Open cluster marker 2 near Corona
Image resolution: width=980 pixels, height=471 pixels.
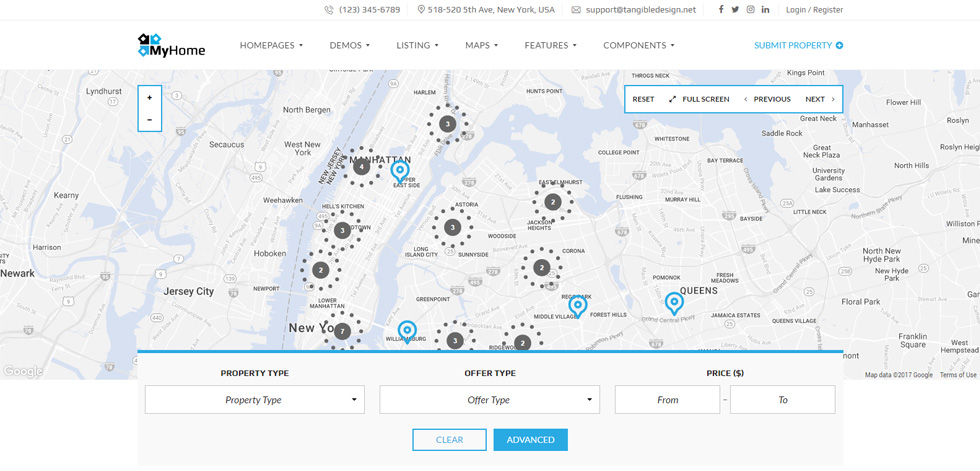tap(541, 268)
